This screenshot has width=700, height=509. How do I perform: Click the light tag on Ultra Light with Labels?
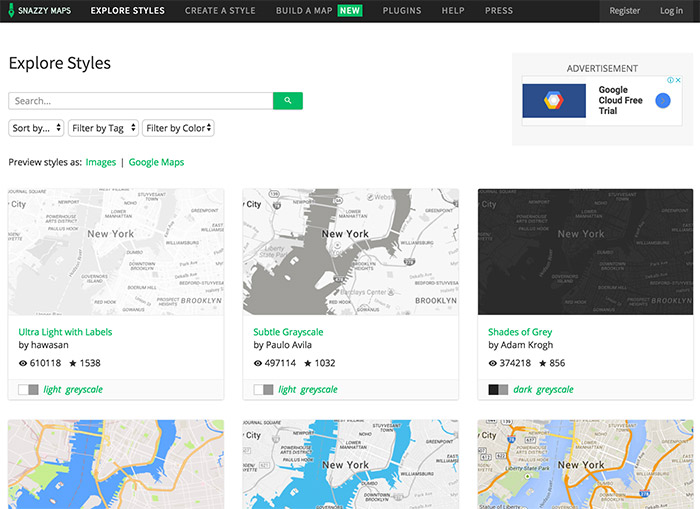[x=52, y=389]
